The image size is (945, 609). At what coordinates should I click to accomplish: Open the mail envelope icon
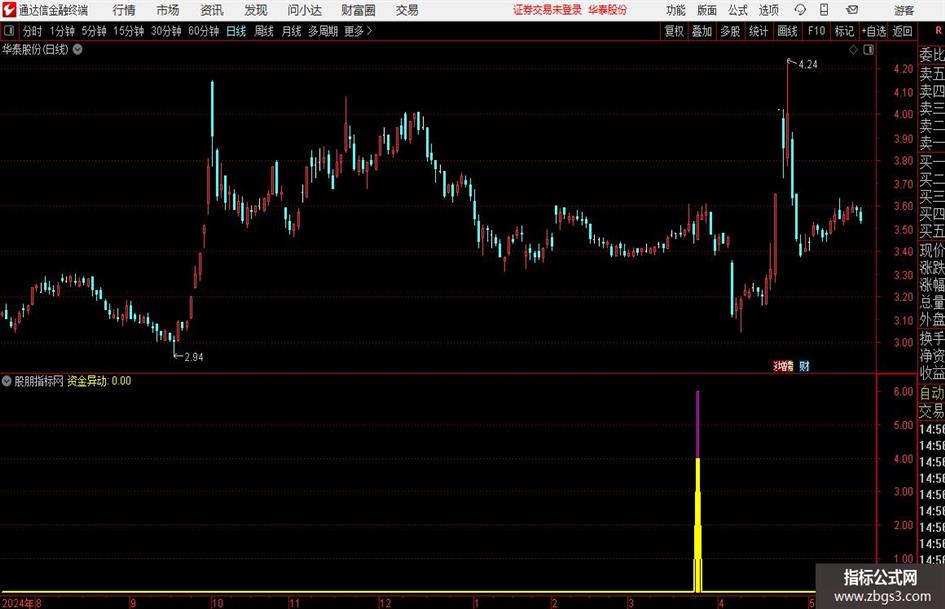[852, 10]
